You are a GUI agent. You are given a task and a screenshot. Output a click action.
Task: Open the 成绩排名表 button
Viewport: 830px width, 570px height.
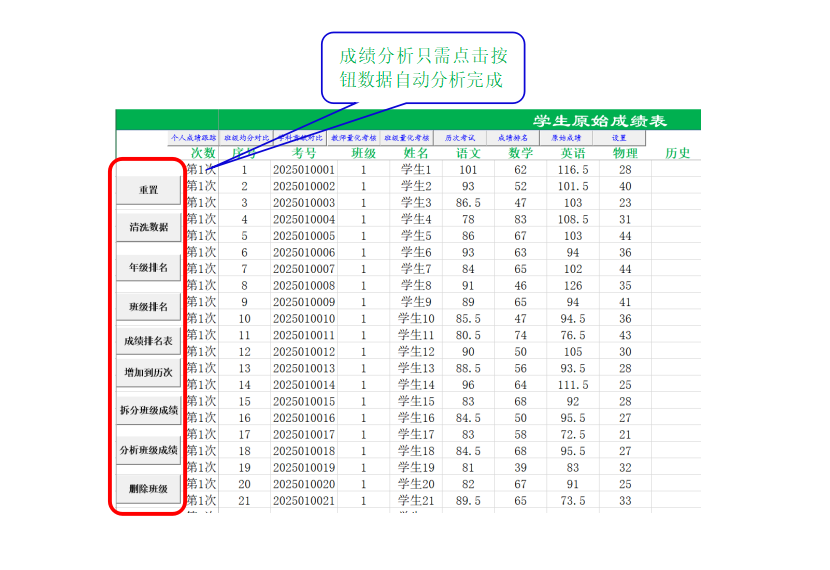pos(148,341)
